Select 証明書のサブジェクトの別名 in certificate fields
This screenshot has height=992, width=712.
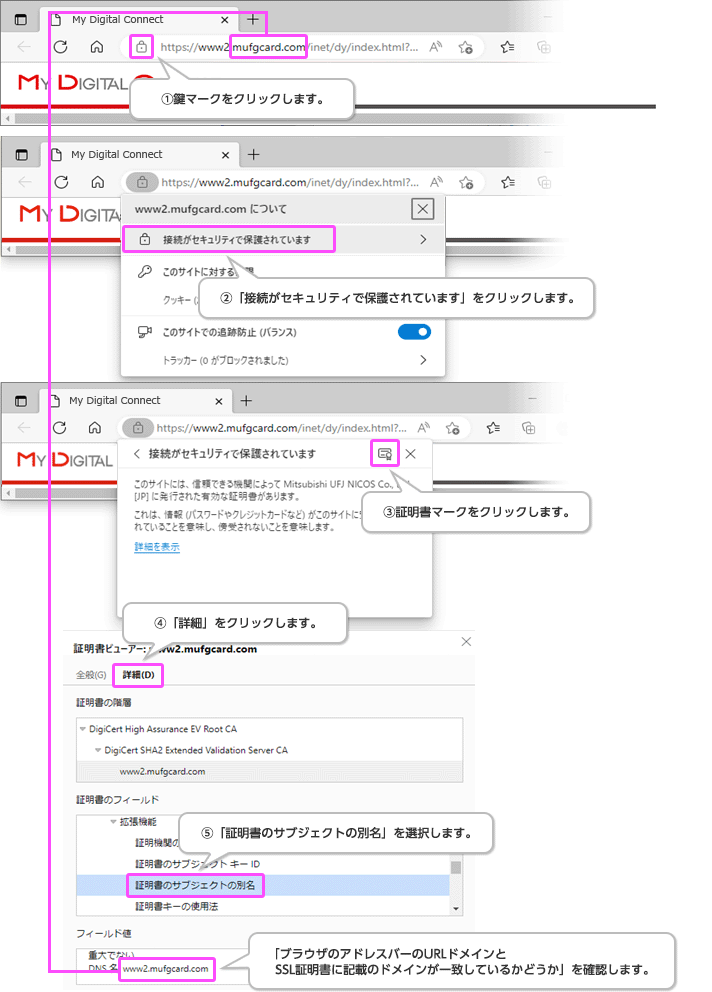[194, 885]
